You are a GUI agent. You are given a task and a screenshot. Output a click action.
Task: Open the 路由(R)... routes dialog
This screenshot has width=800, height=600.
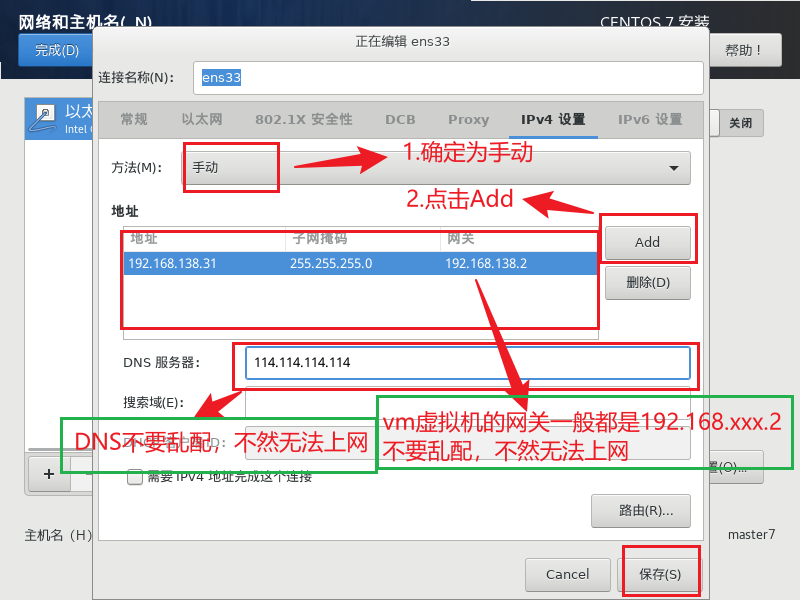point(640,510)
